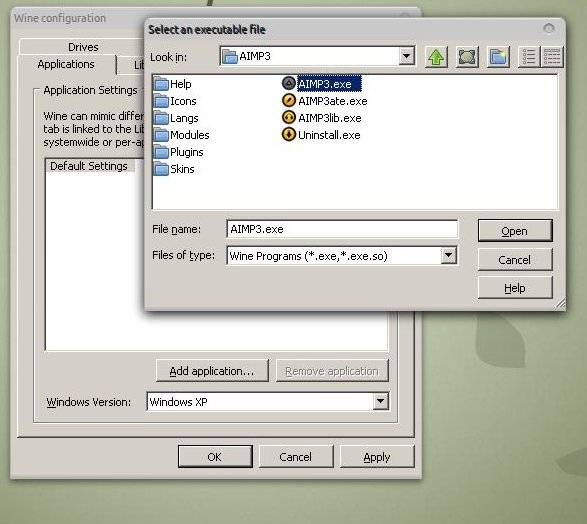Cancel the executable file dialog
Viewport: 587px width, 524px height.
[515, 259]
